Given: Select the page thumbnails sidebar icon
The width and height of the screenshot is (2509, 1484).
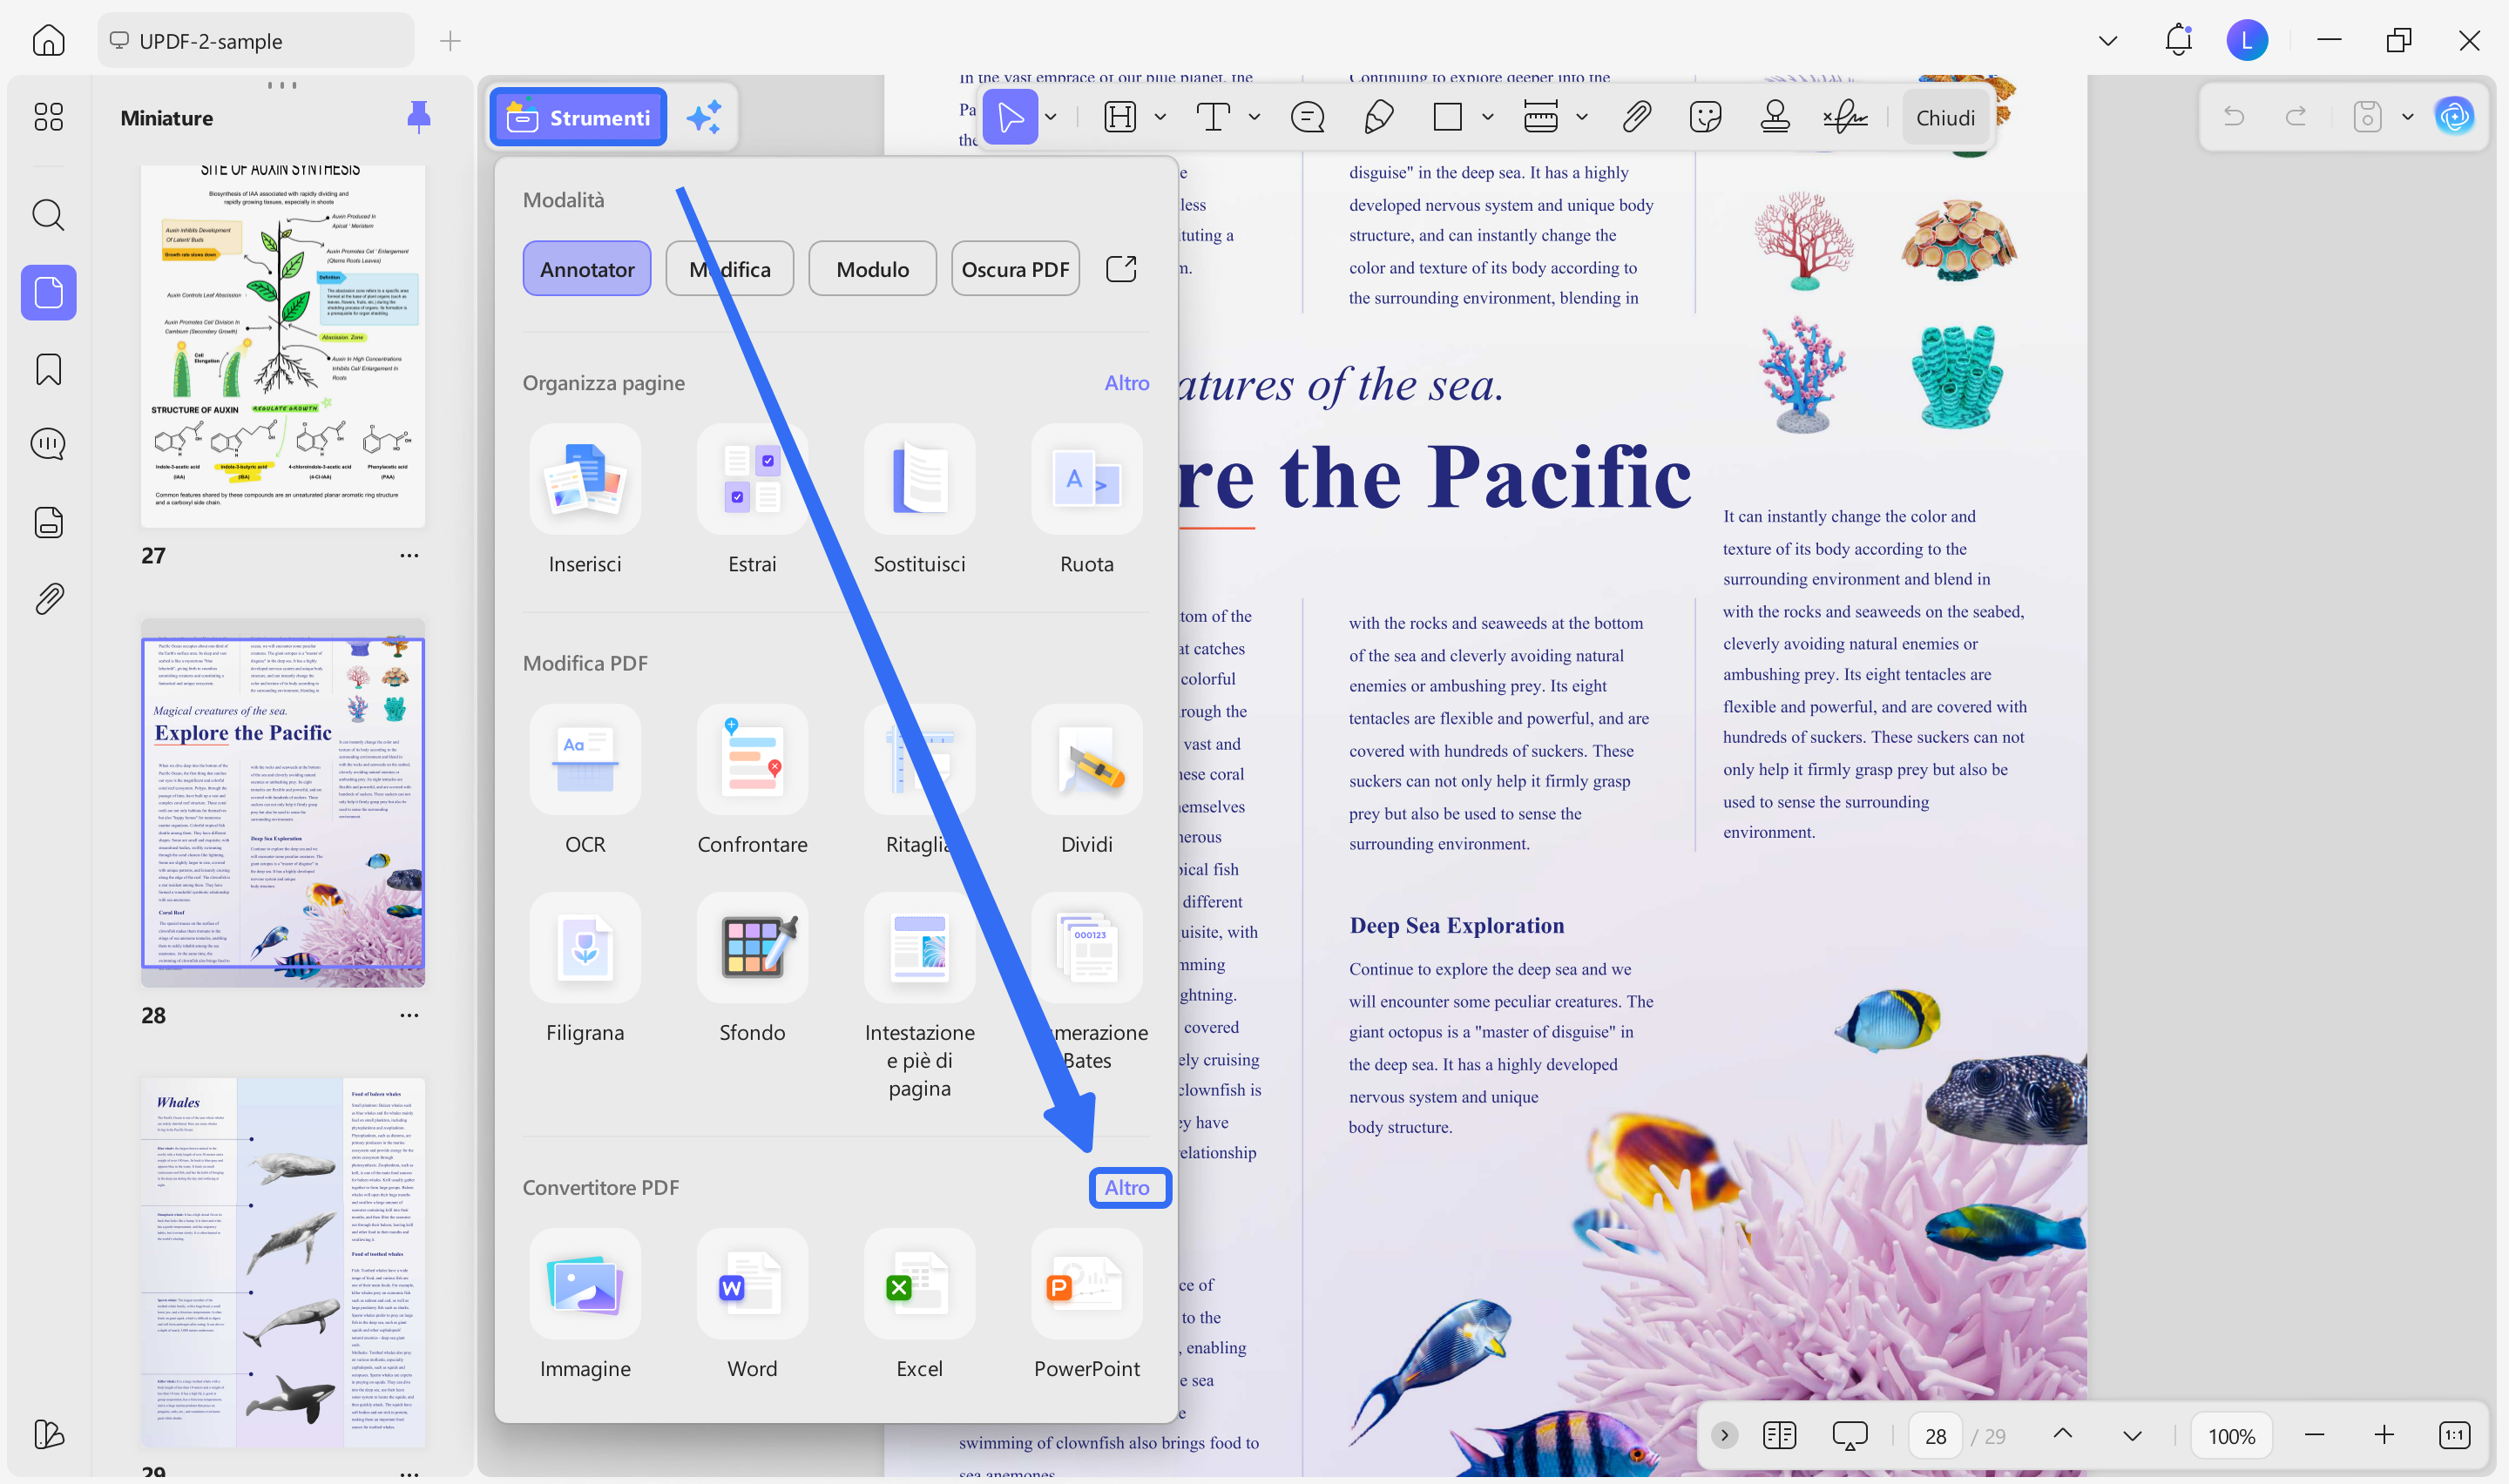Looking at the screenshot, I should click(48, 292).
